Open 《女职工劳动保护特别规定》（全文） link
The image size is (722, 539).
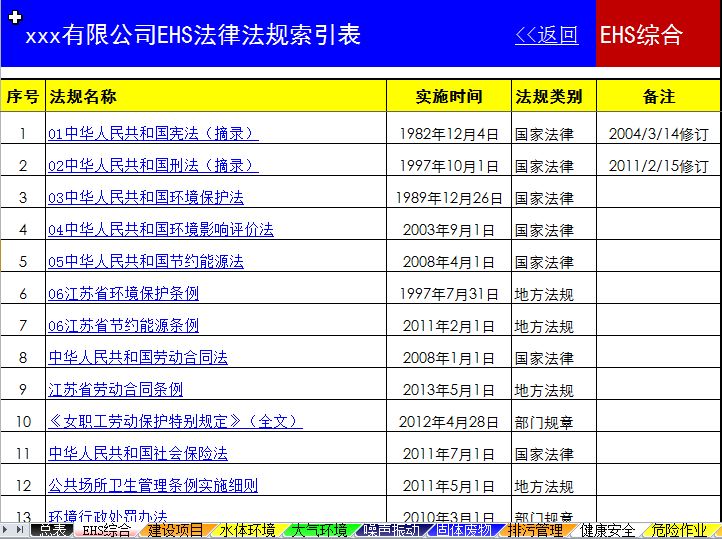[174, 421]
